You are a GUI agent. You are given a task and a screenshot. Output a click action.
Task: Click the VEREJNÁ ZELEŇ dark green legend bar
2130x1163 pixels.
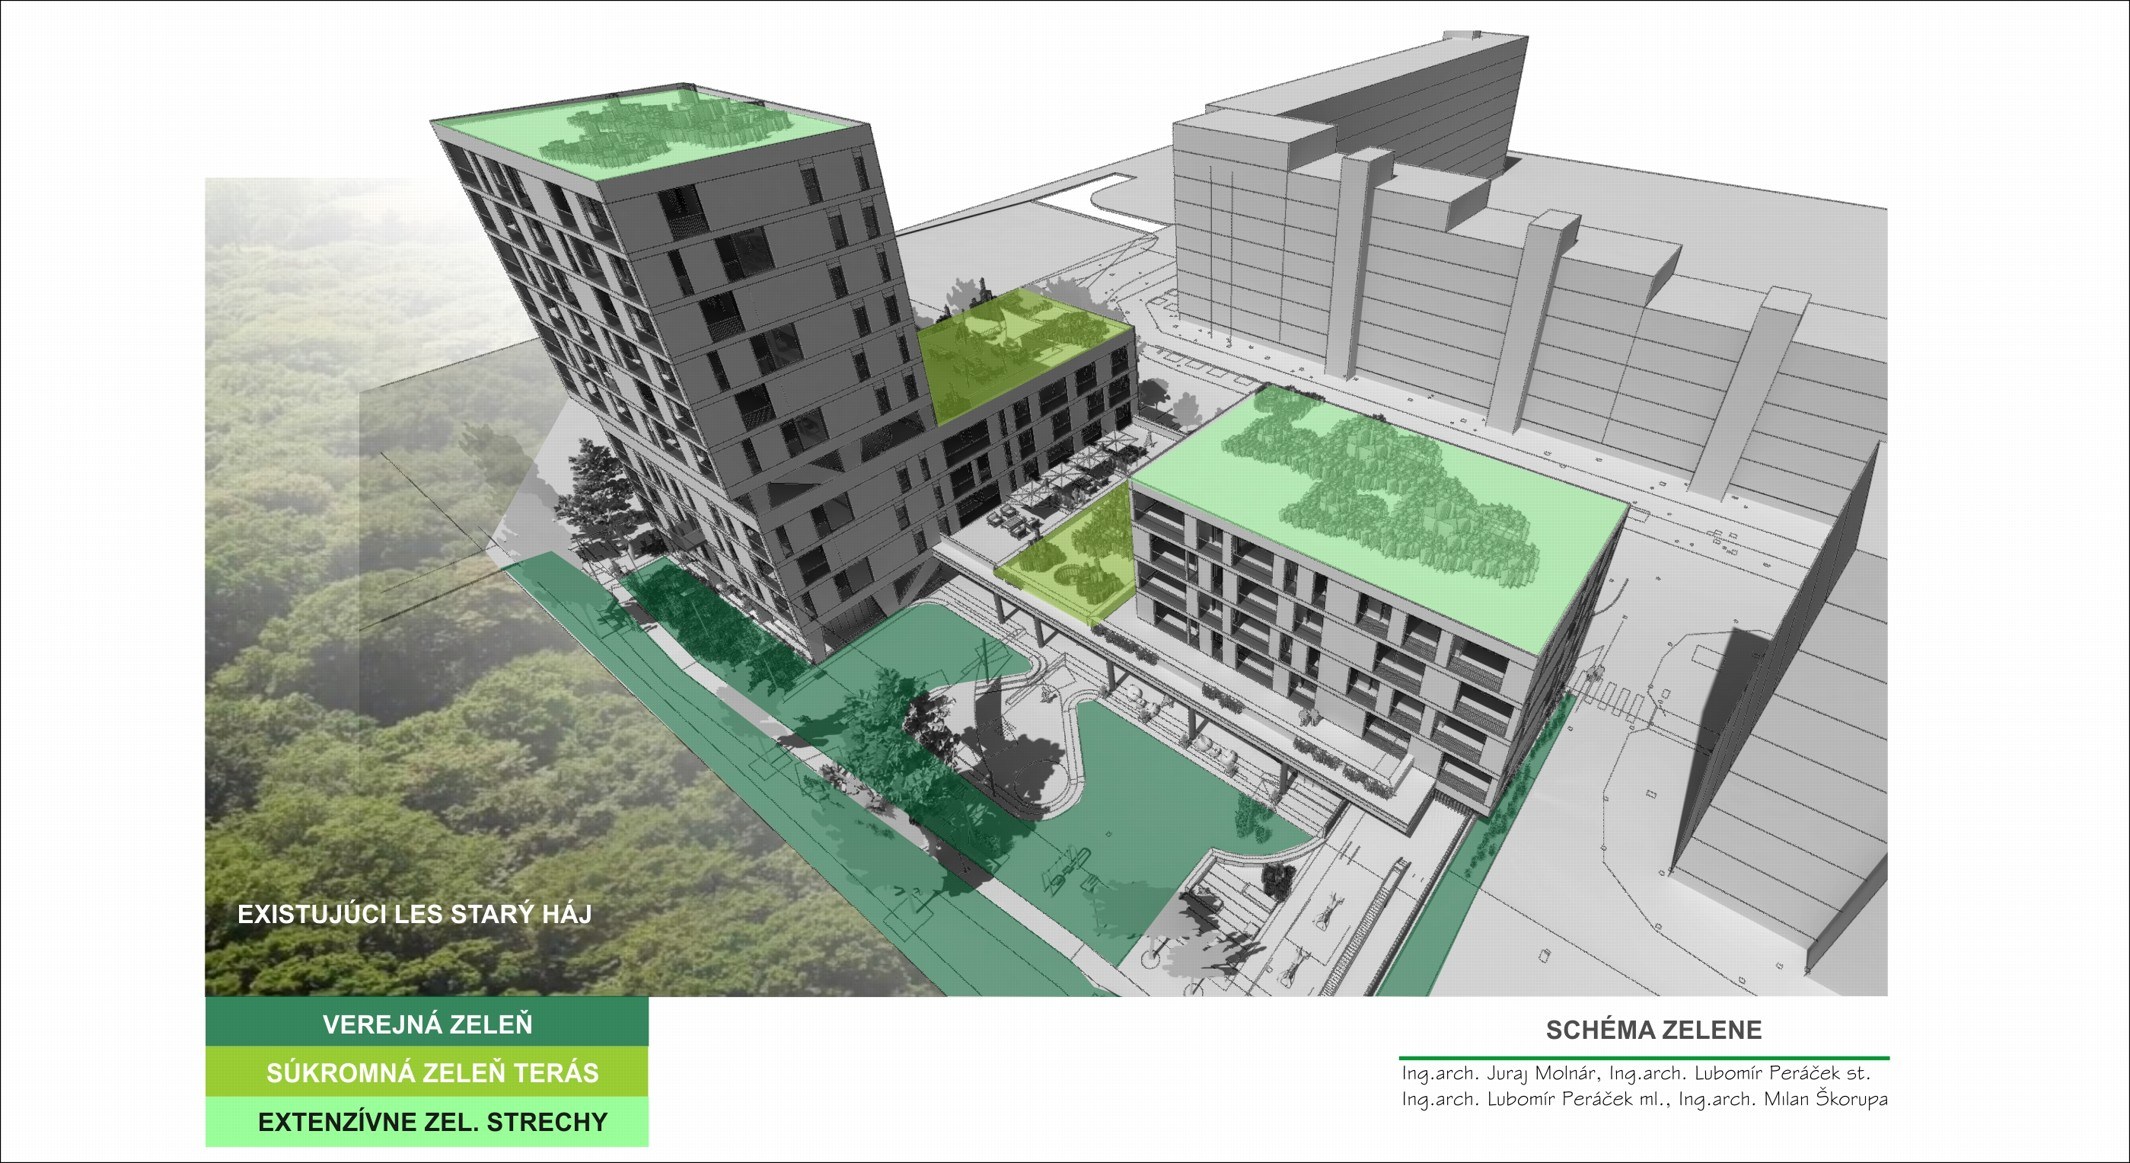427,1022
